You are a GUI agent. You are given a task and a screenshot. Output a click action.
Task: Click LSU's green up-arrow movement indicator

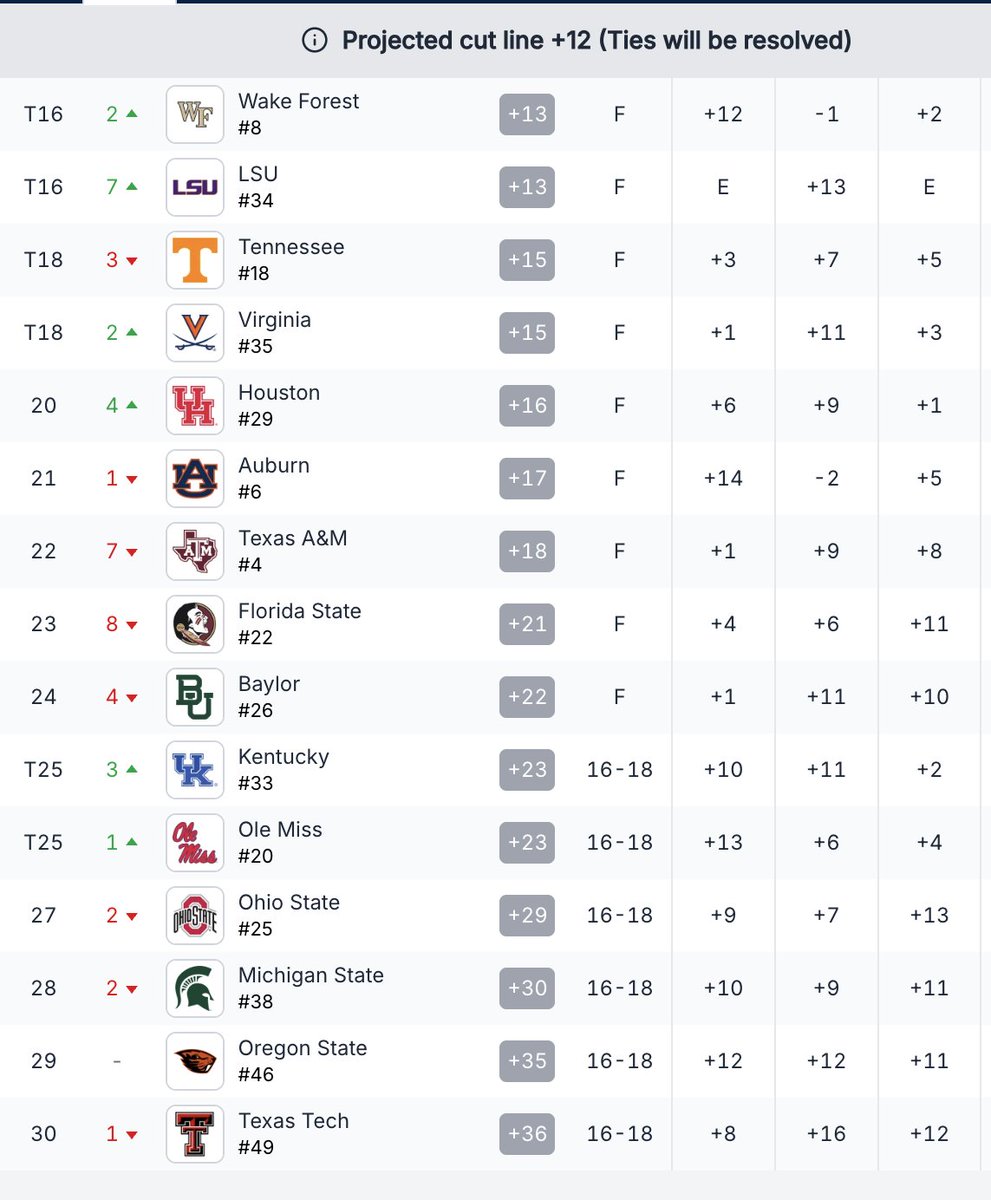click(x=132, y=187)
